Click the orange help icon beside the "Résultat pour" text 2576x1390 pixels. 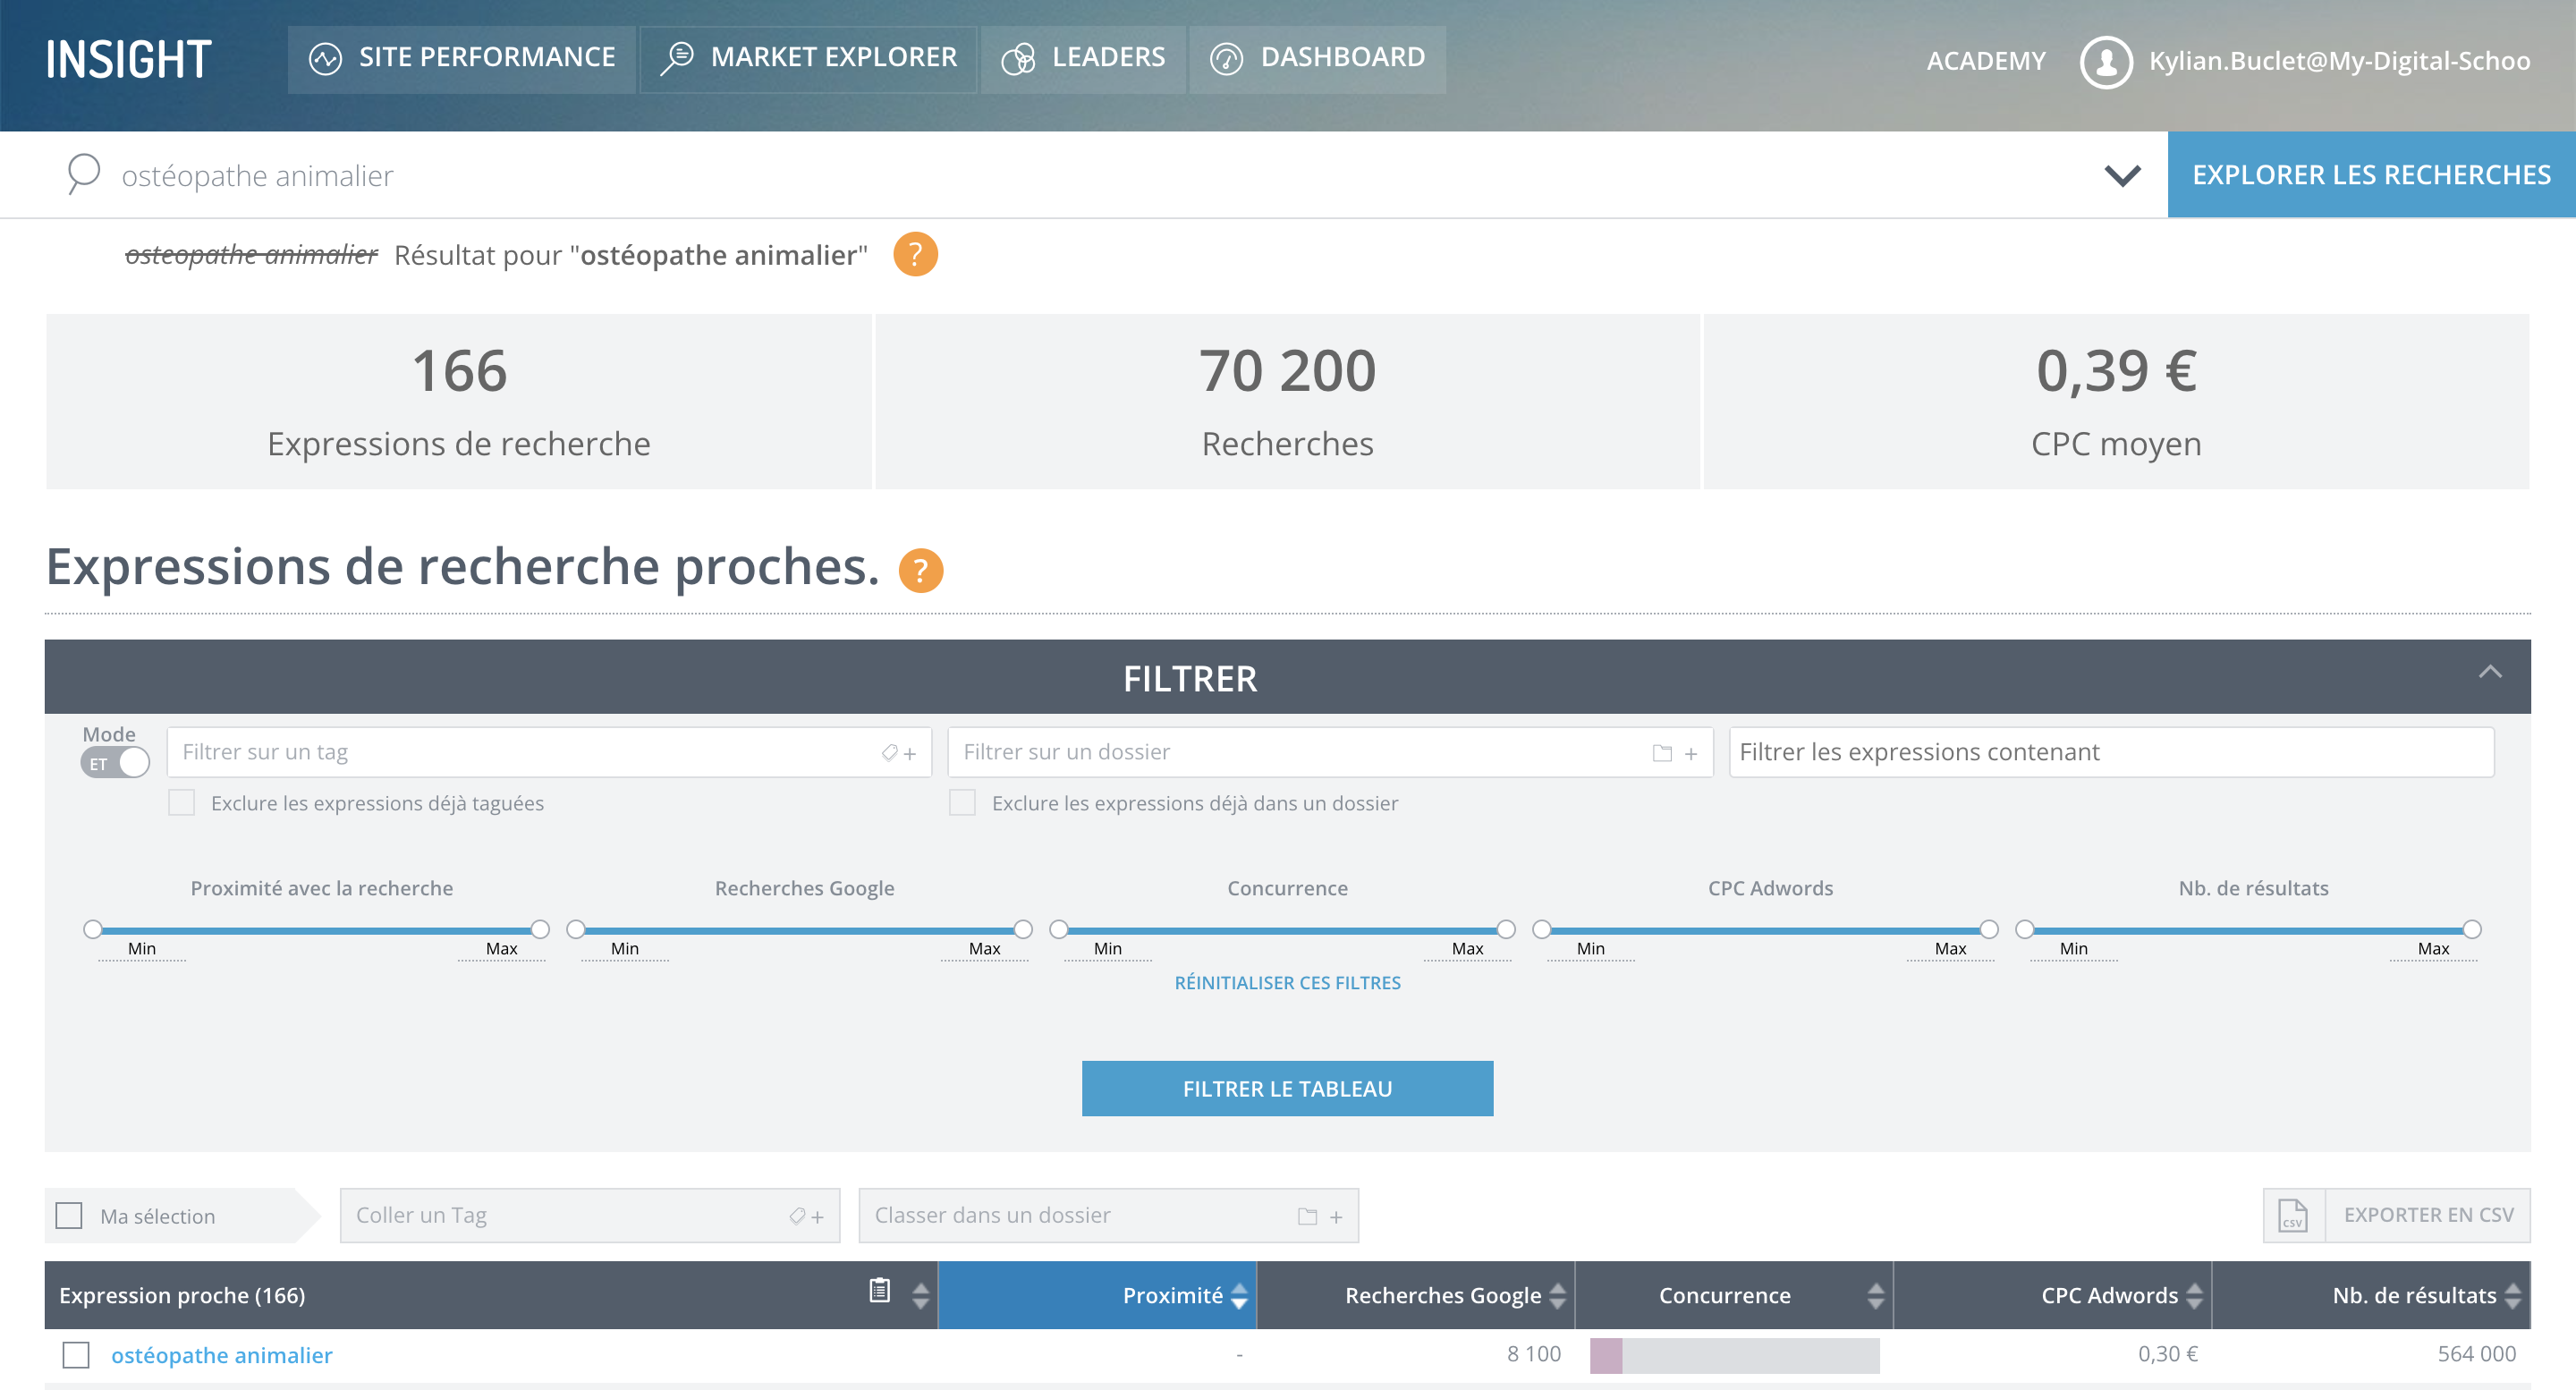pyautogui.click(x=914, y=254)
